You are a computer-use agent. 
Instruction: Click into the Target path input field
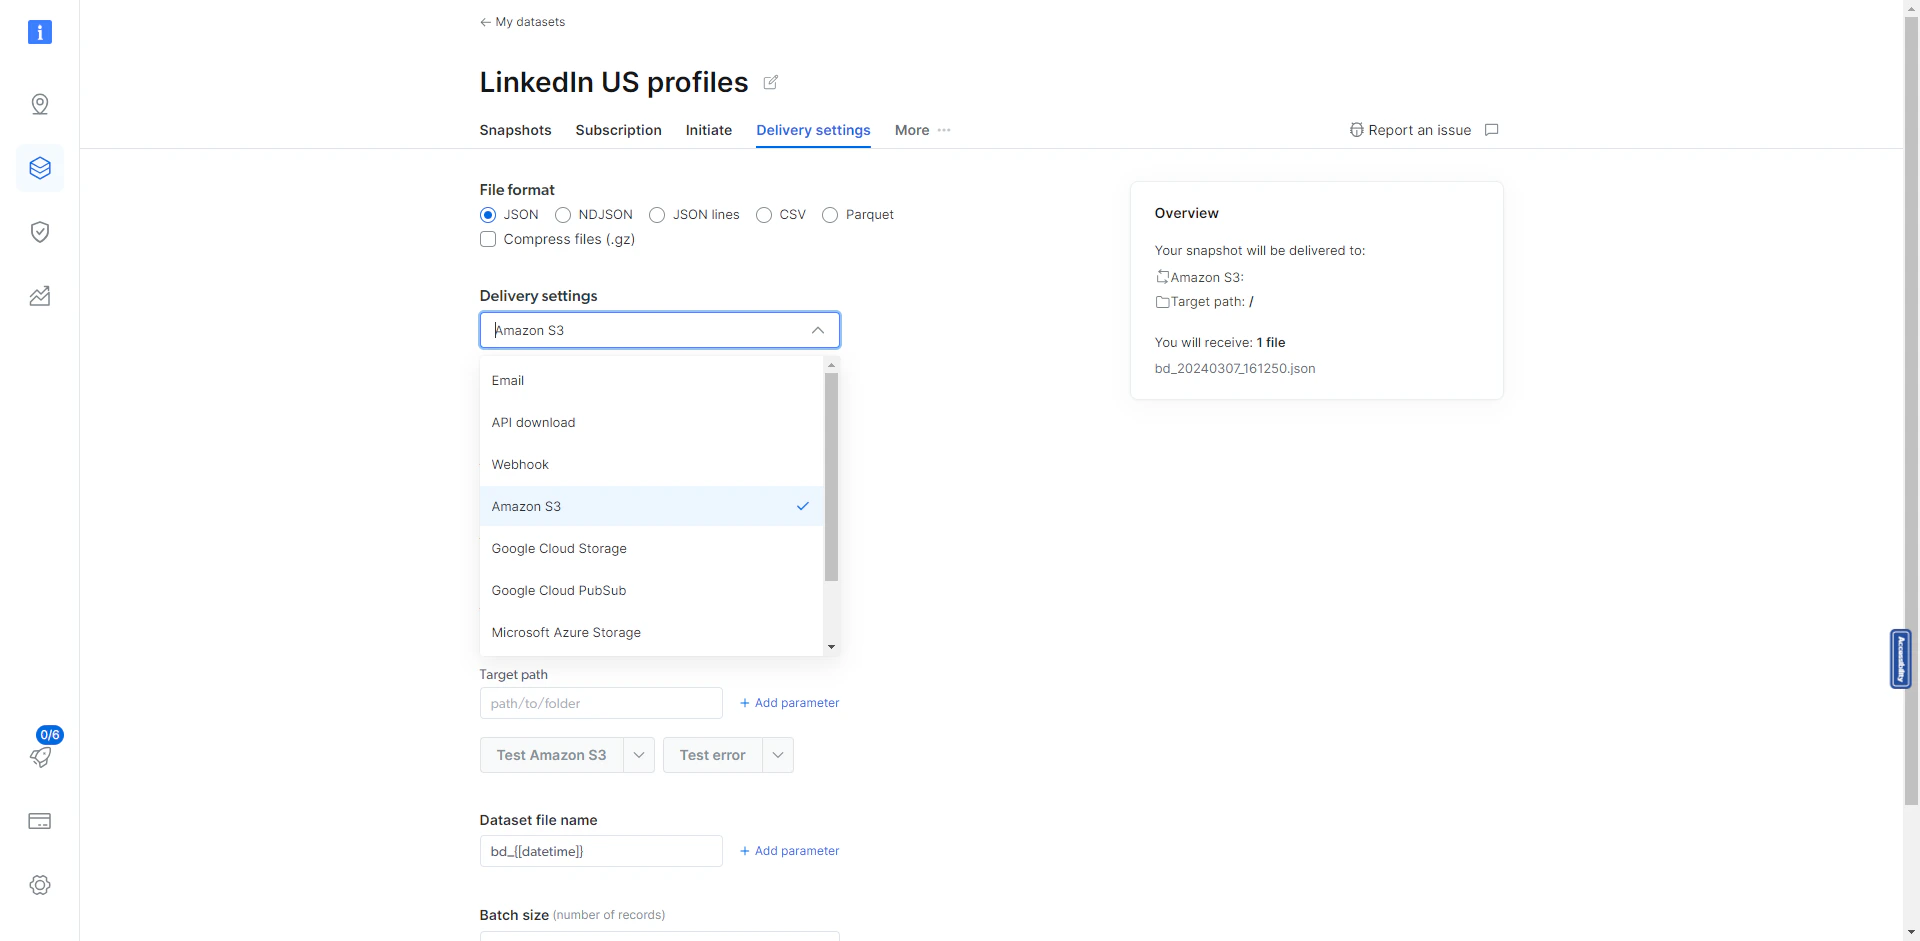coord(601,703)
